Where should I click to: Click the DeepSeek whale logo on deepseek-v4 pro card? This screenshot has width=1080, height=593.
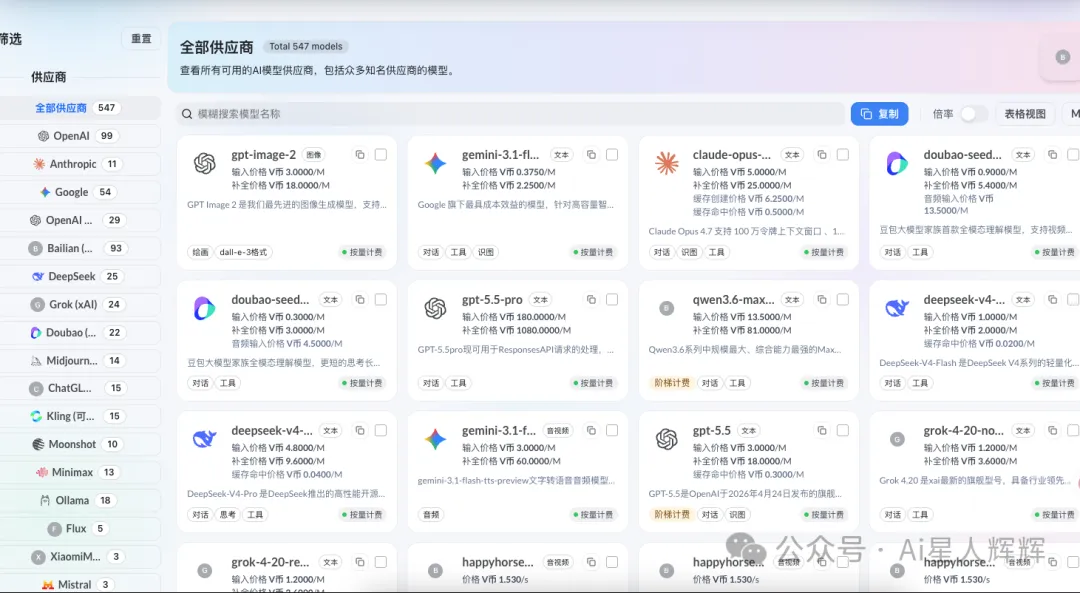click(205, 439)
